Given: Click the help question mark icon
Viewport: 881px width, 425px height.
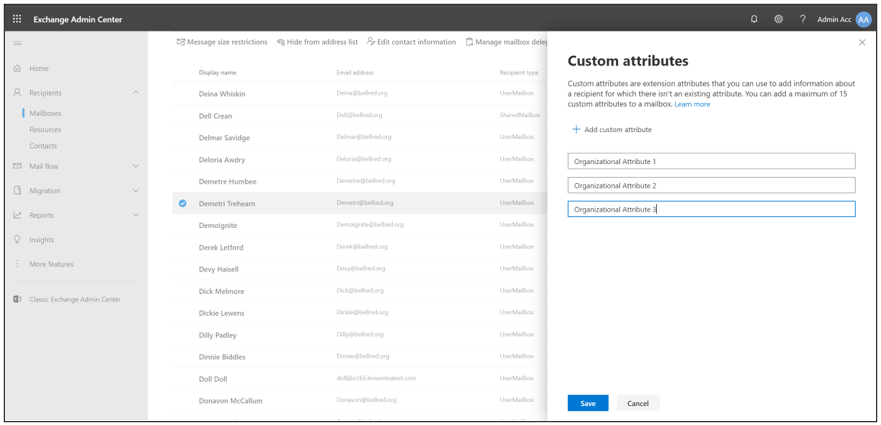Looking at the screenshot, I should [x=802, y=19].
